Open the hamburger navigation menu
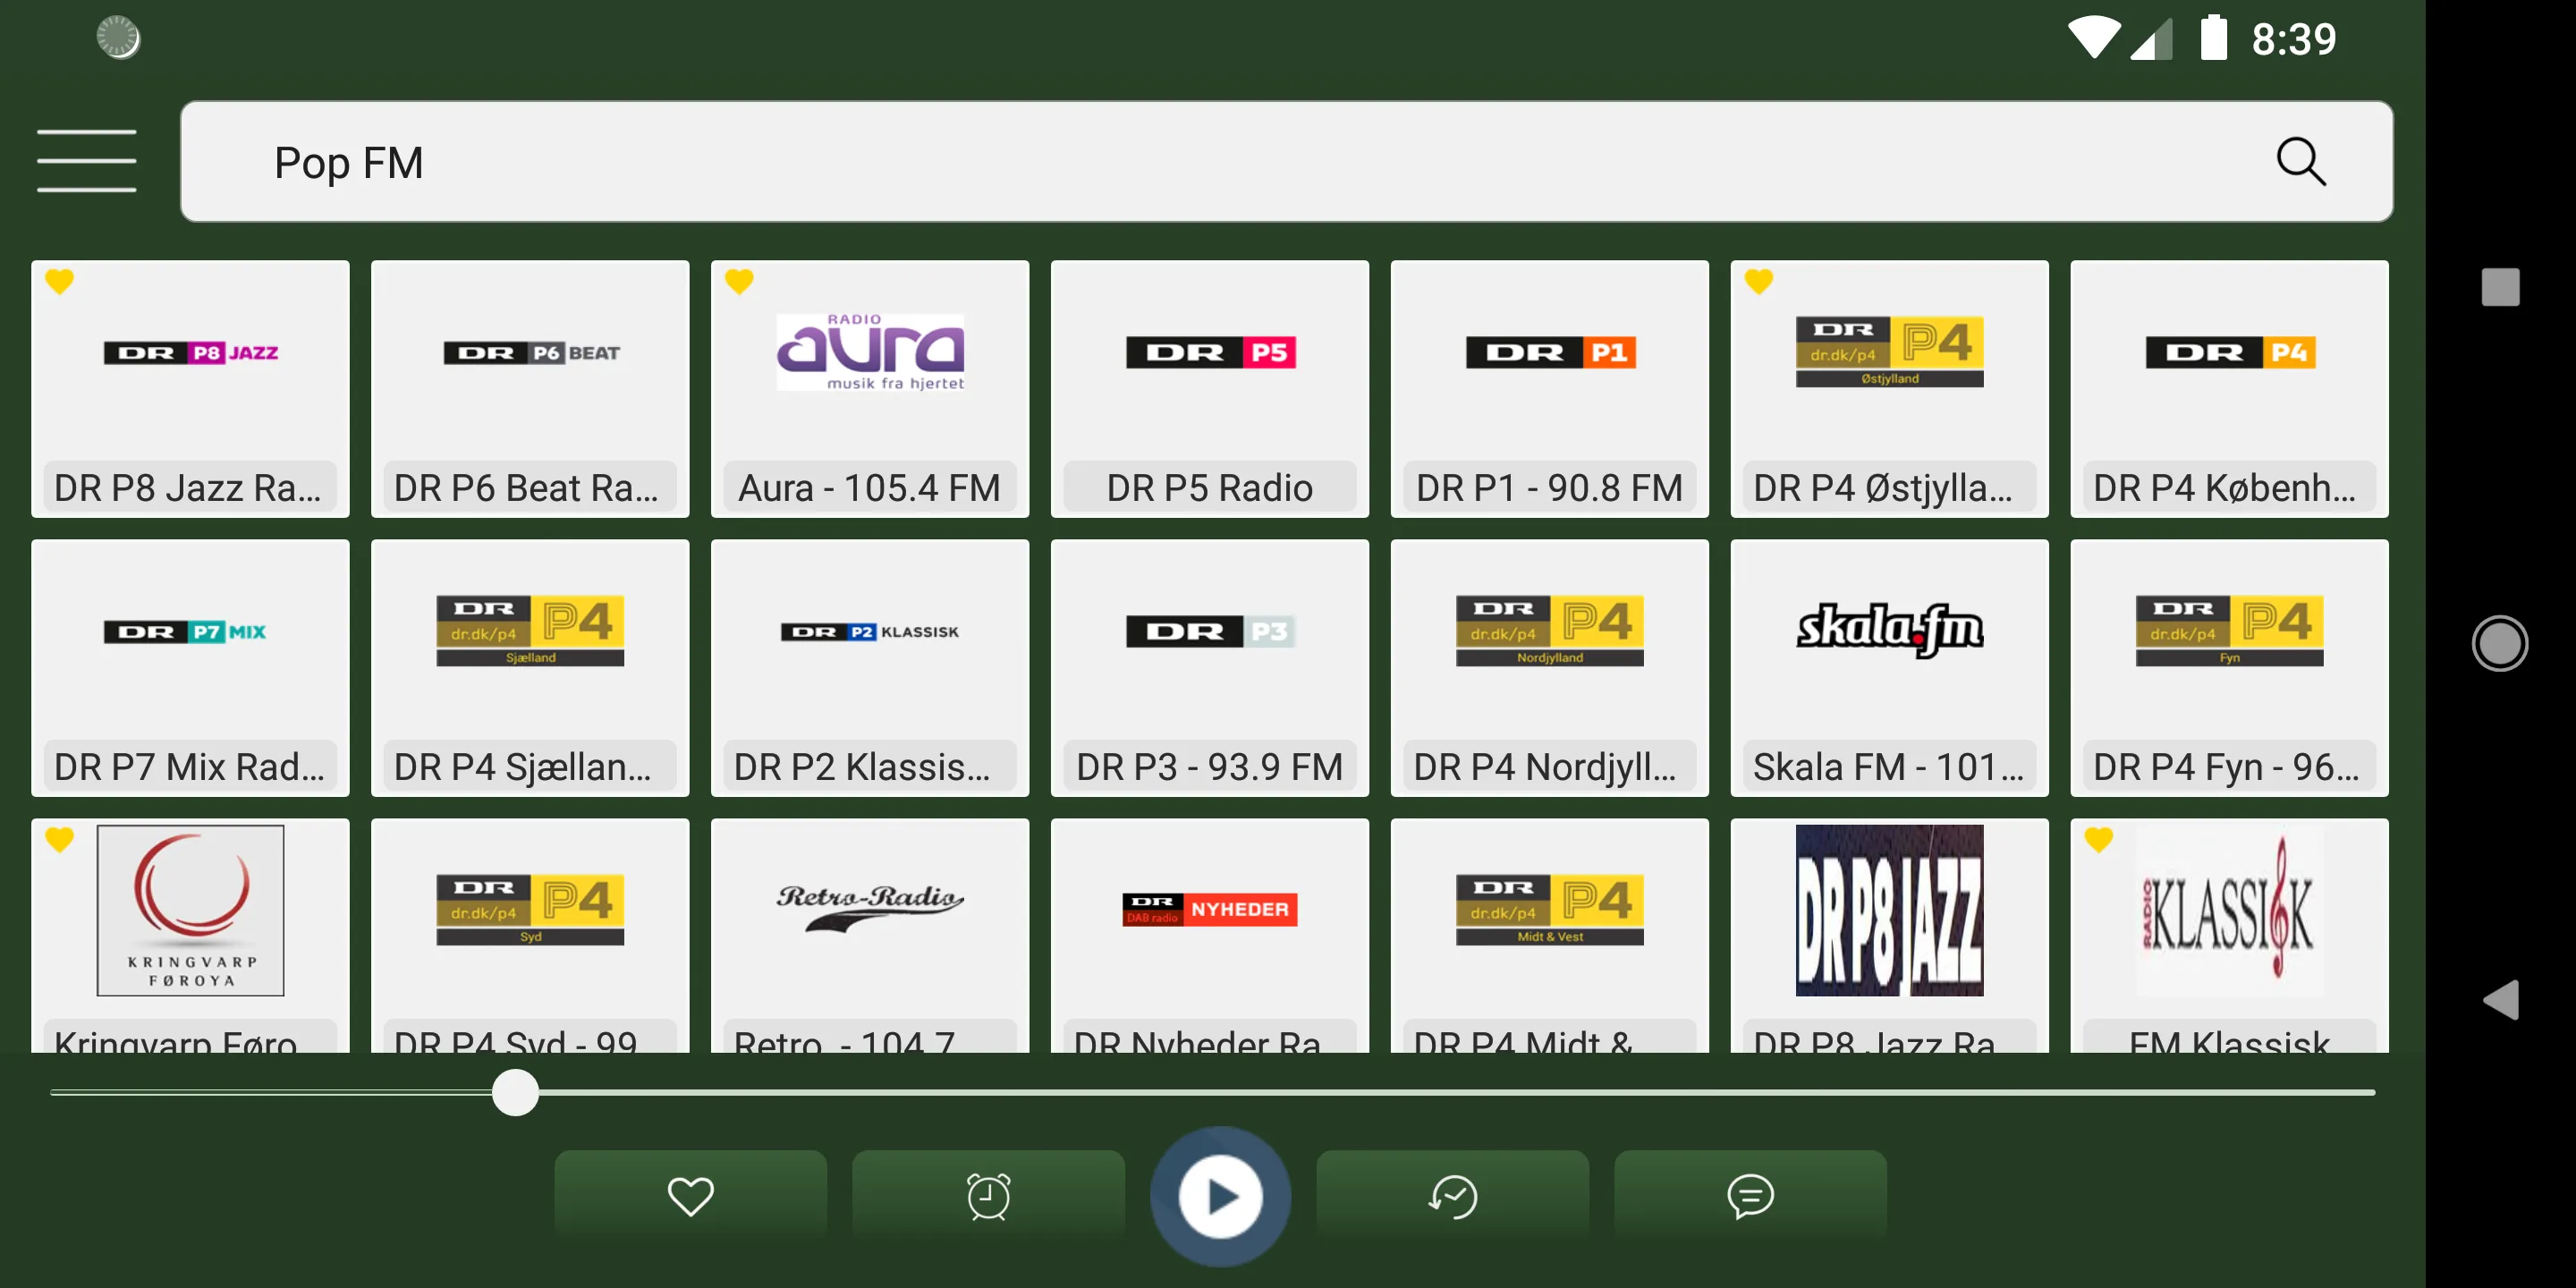This screenshot has height=1288, width=2576. coord(86,160)
